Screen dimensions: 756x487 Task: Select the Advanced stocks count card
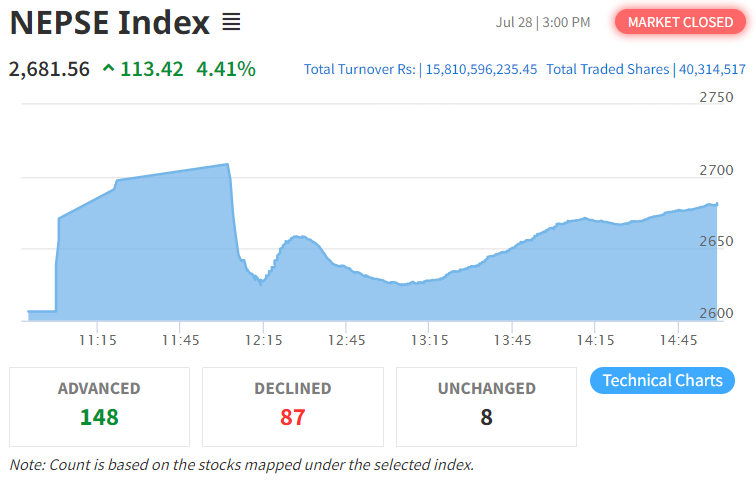pyautogui.click(x=99, y=406)
